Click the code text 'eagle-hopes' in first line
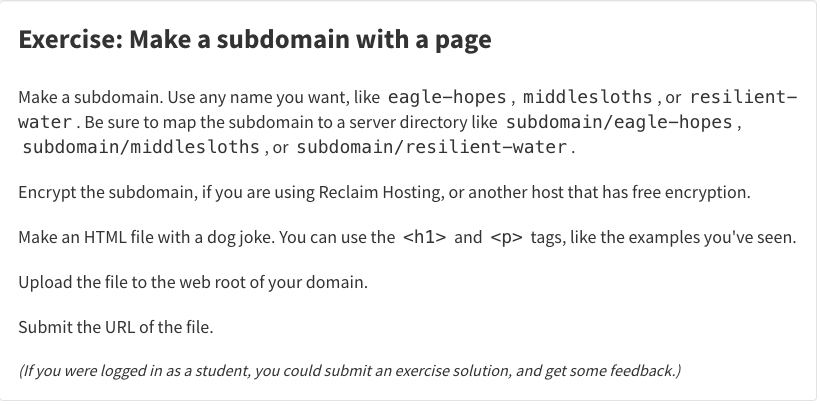 click(x=447, y=97)
